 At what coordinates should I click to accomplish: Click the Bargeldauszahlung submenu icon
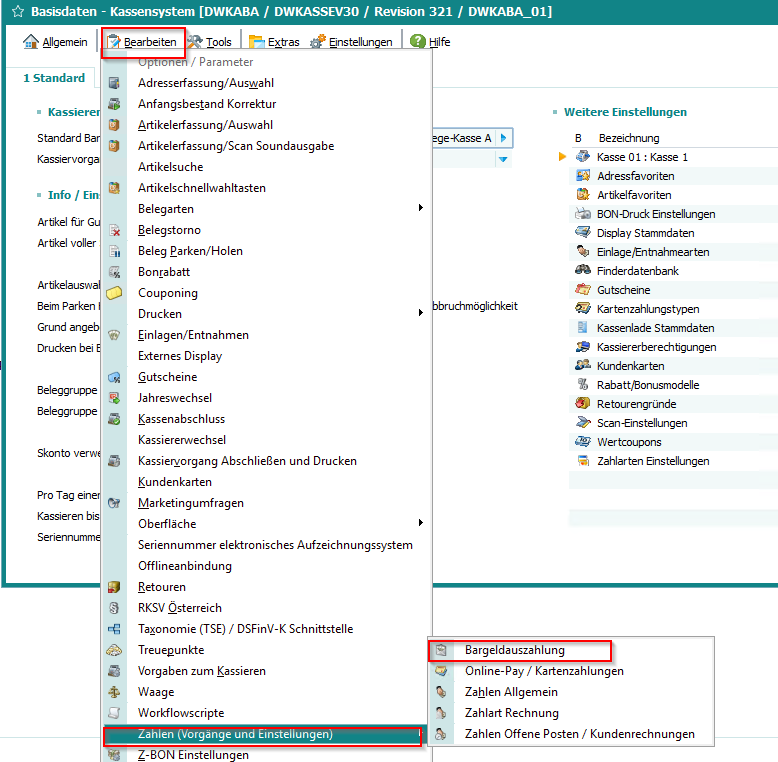(440, 650)
